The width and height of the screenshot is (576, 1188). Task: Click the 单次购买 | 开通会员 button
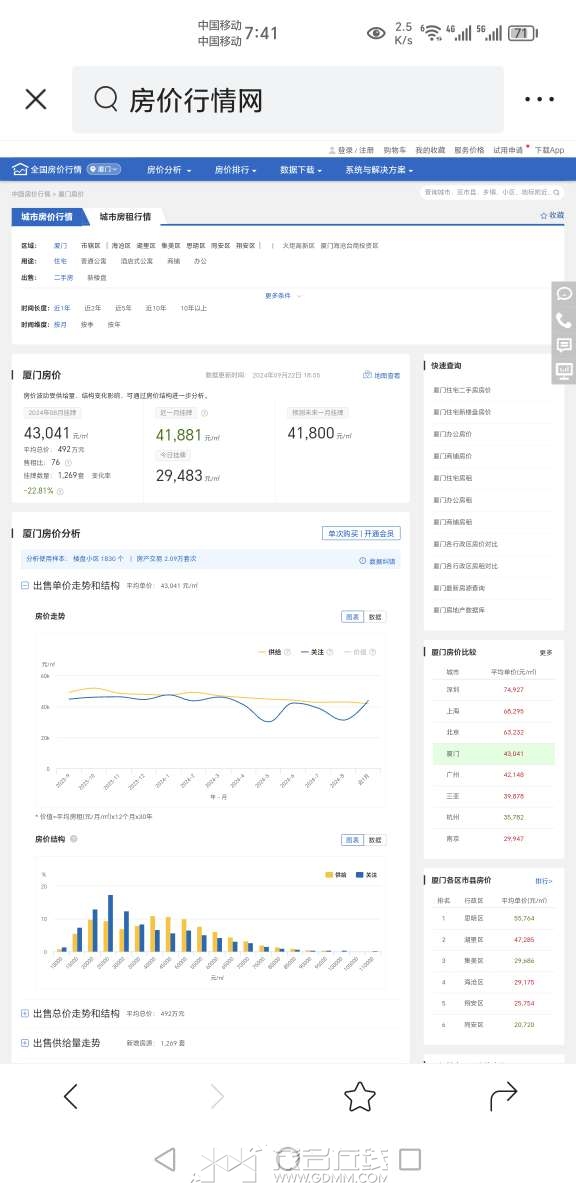[x=361, y=533]
